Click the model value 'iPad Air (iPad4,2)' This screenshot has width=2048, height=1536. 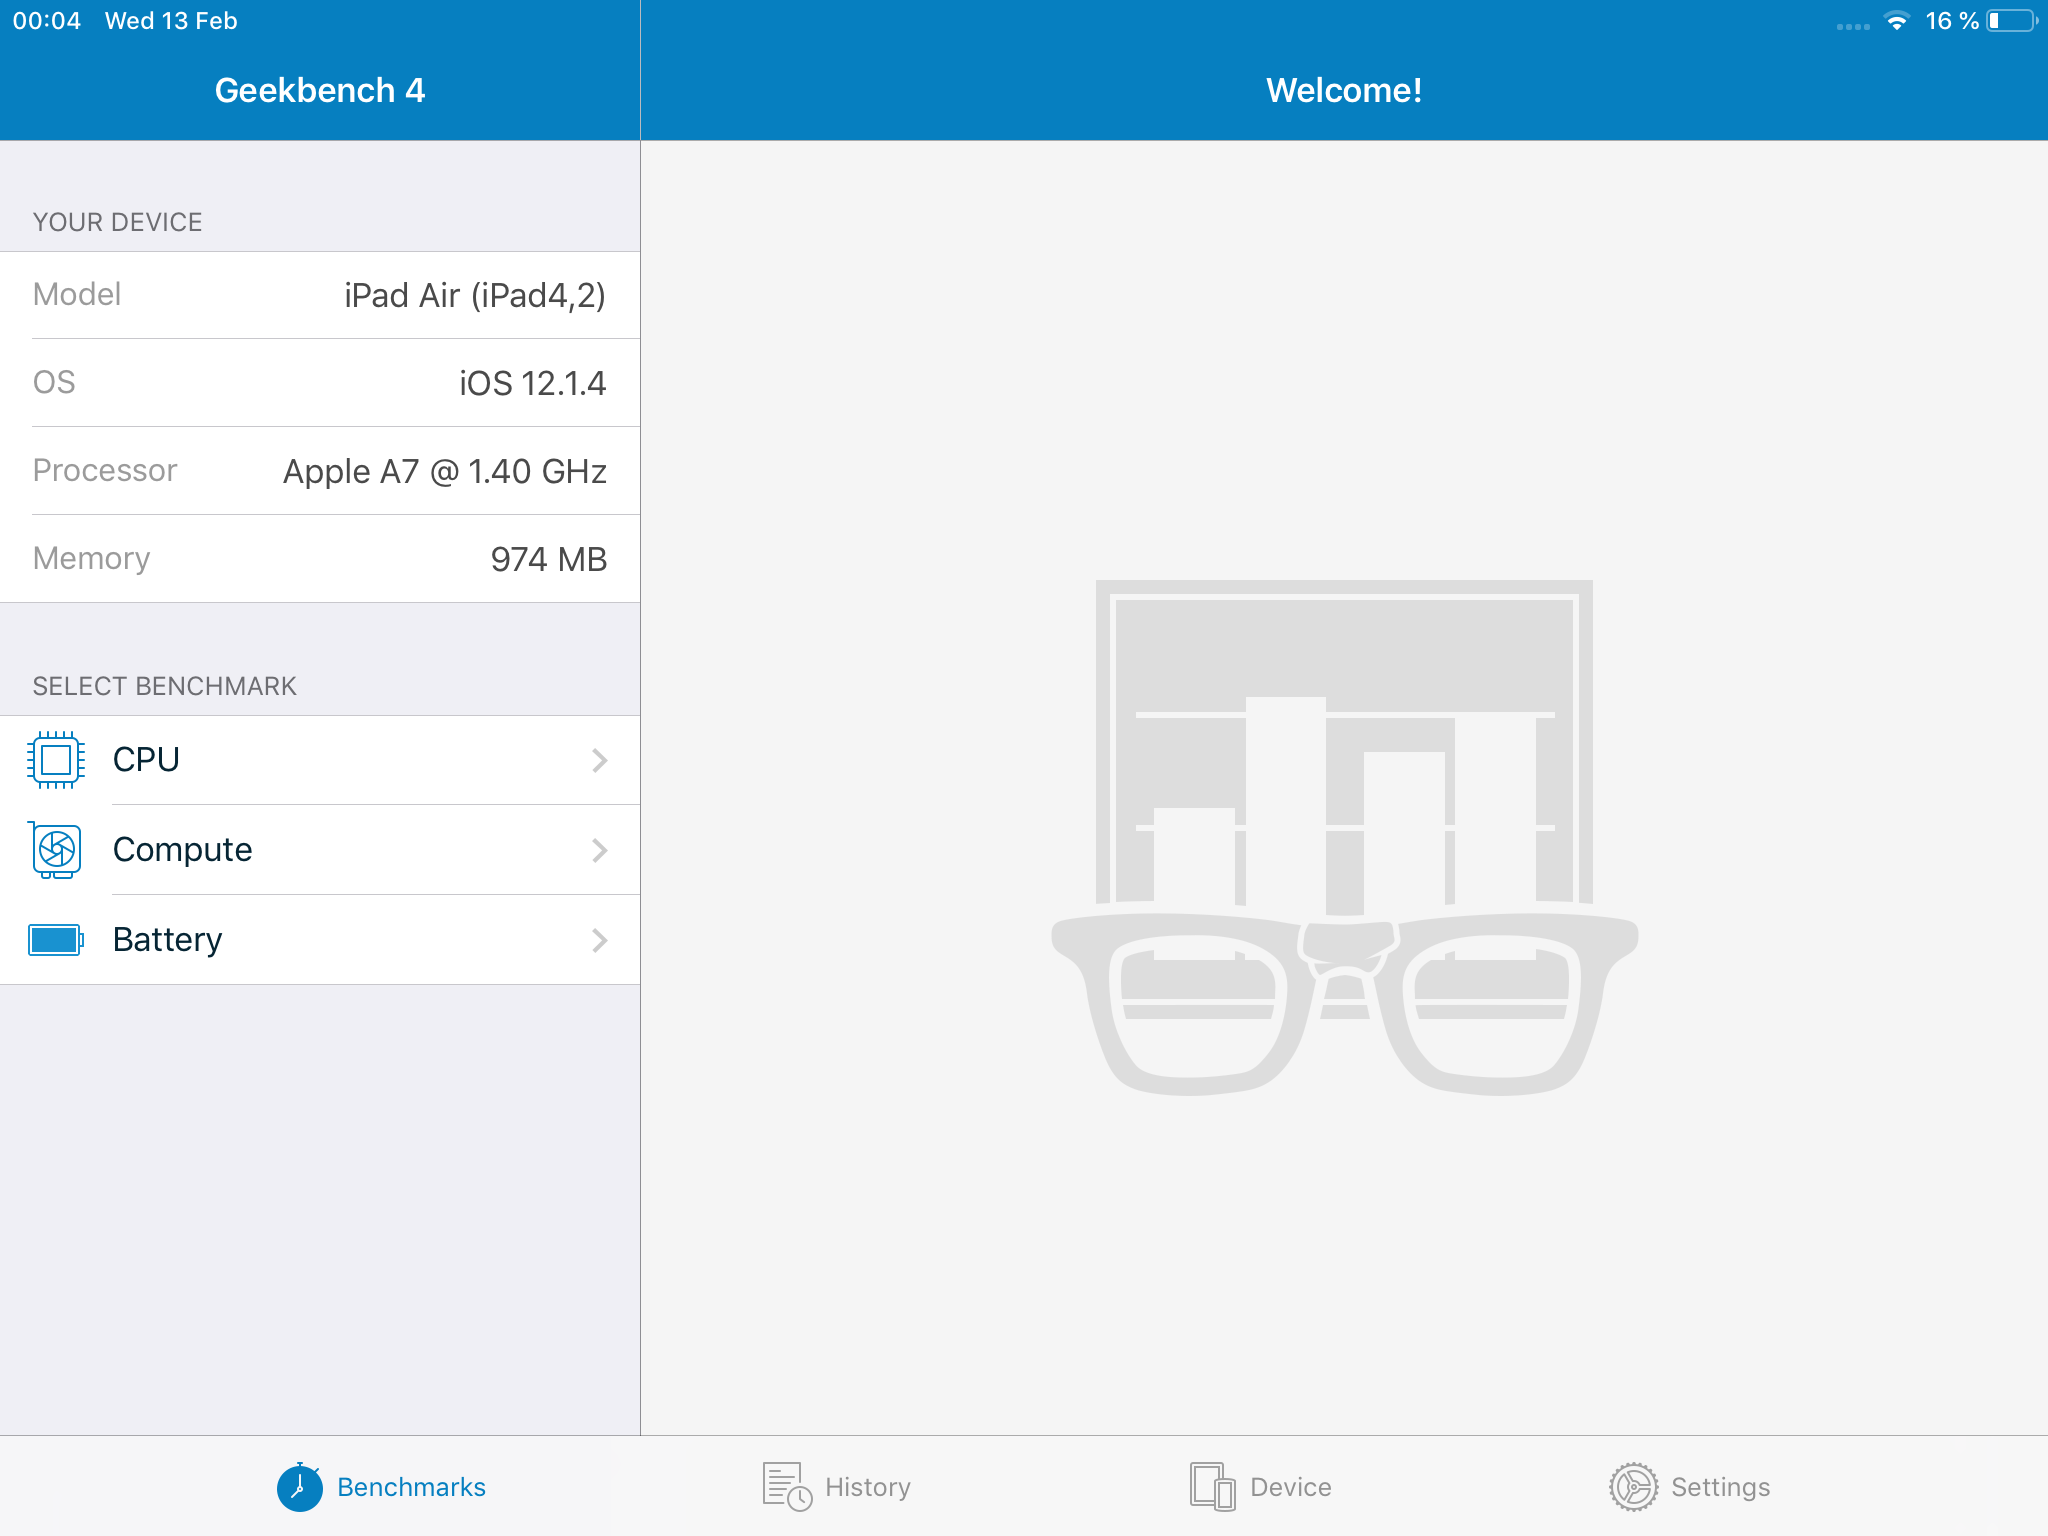[475, 295]
